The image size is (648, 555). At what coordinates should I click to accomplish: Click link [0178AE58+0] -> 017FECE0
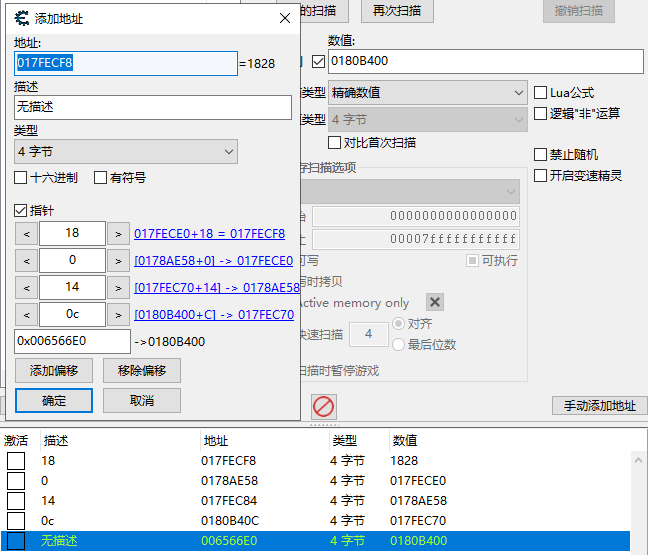coord(214,261)
